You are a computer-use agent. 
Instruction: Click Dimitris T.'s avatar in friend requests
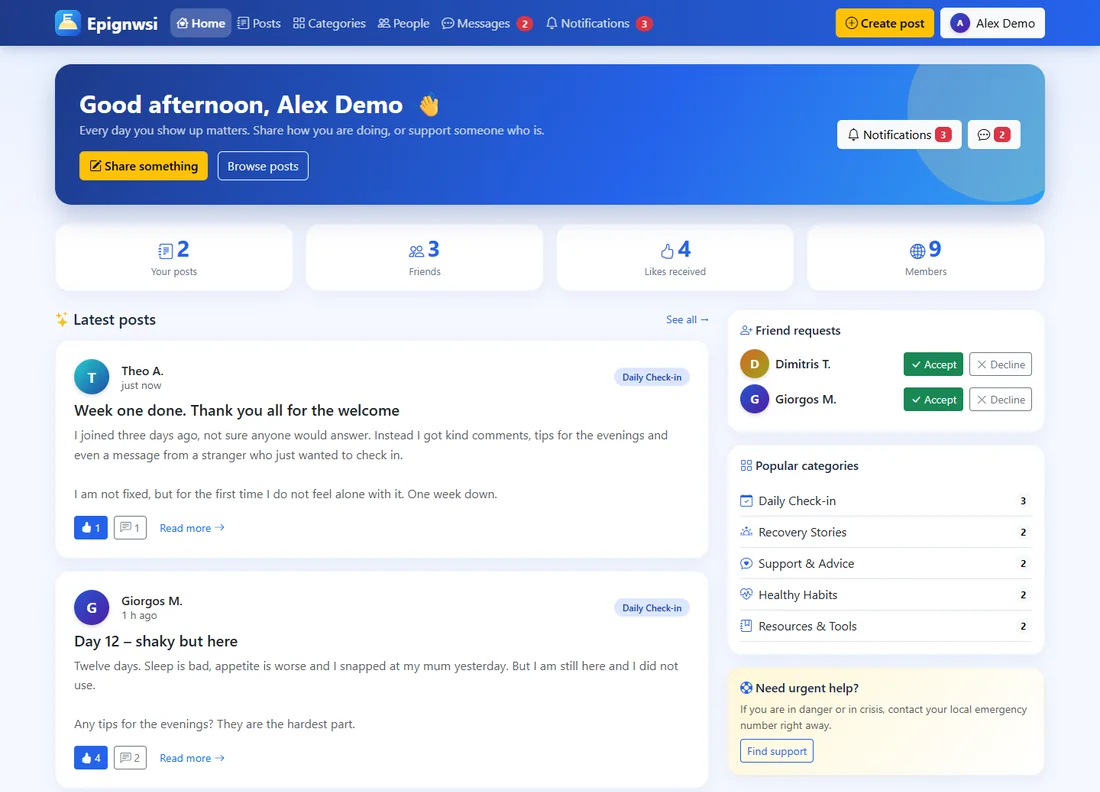(754, 364)
